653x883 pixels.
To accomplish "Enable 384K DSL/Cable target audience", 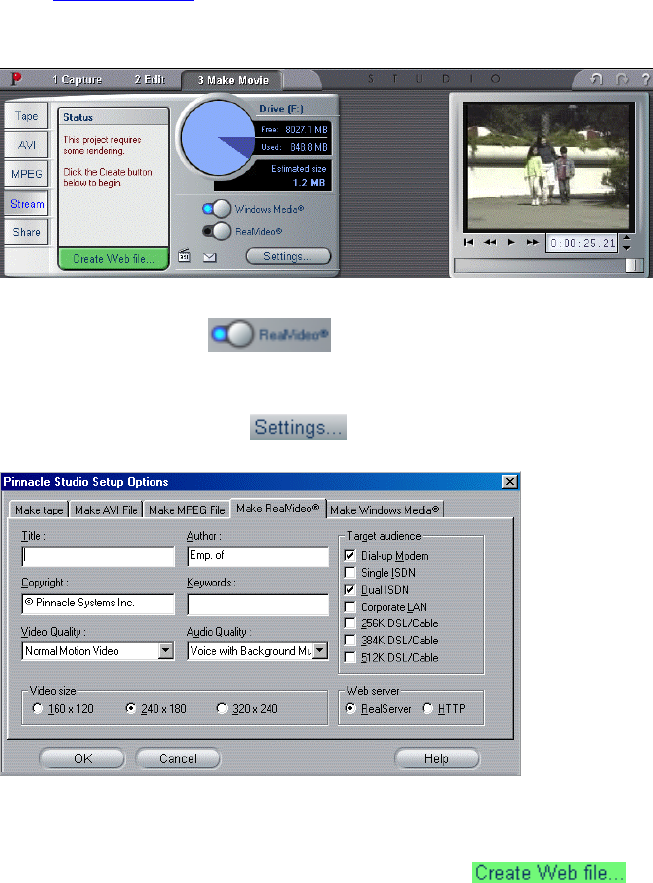I will (350, 640).
